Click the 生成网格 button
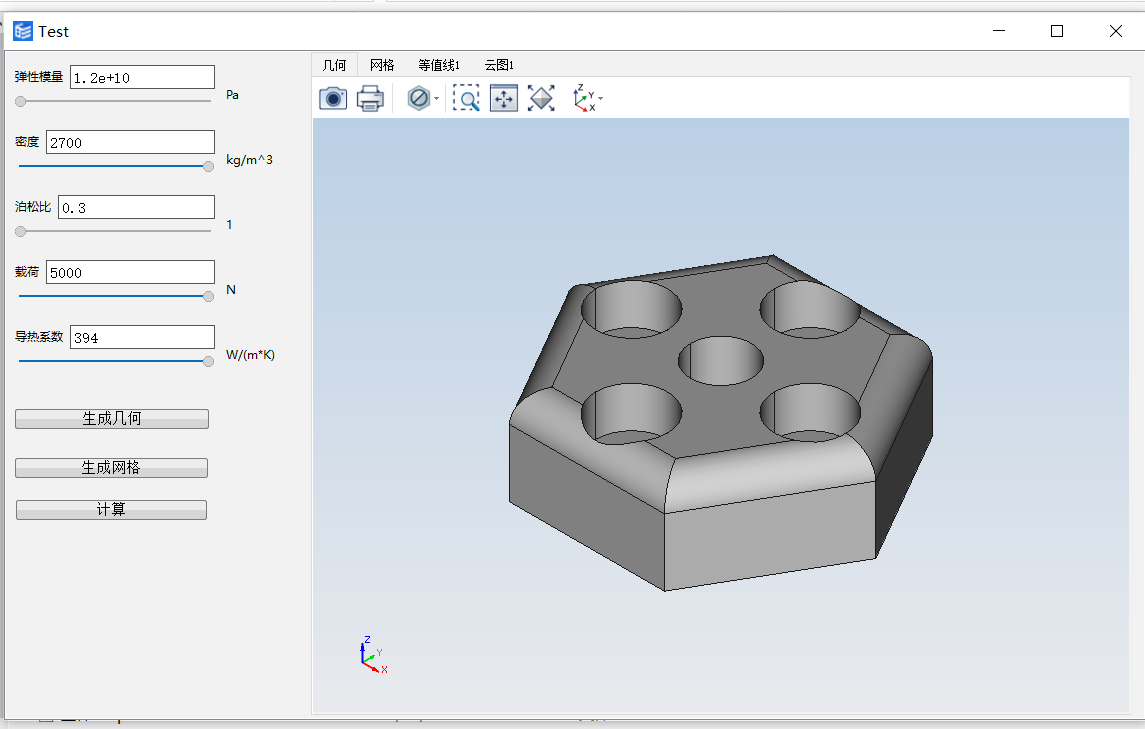The image size is (1145, 729). click(x=111, y=467)
